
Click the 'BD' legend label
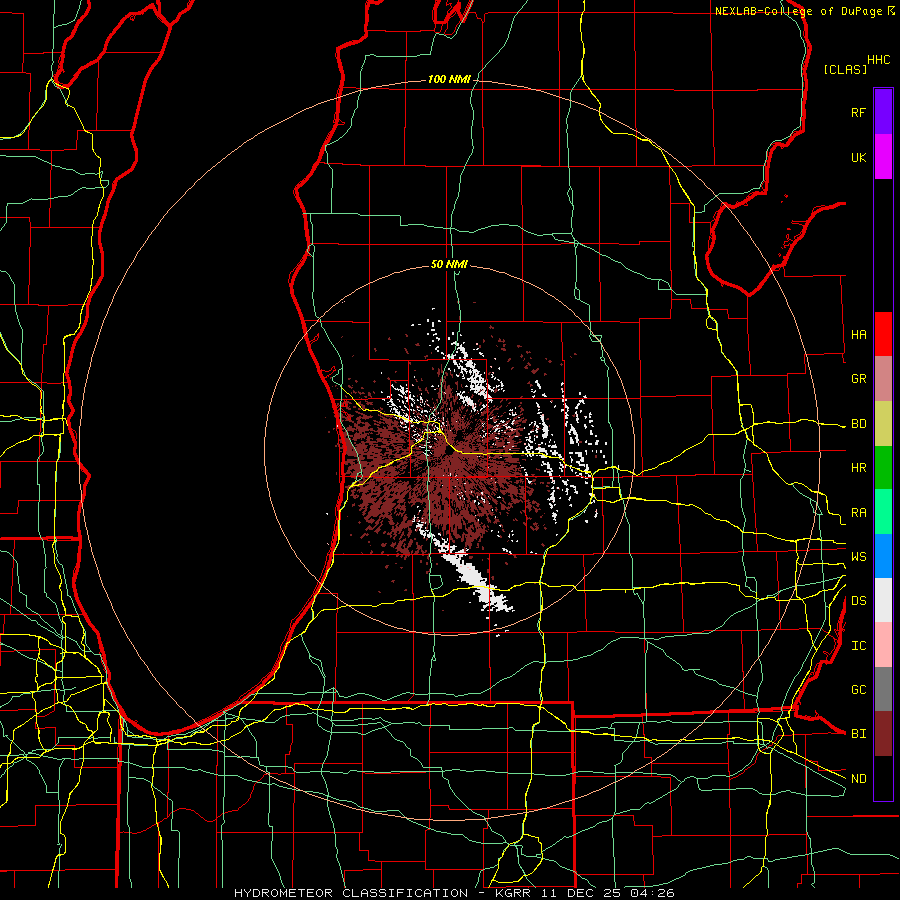coord(858,424)
